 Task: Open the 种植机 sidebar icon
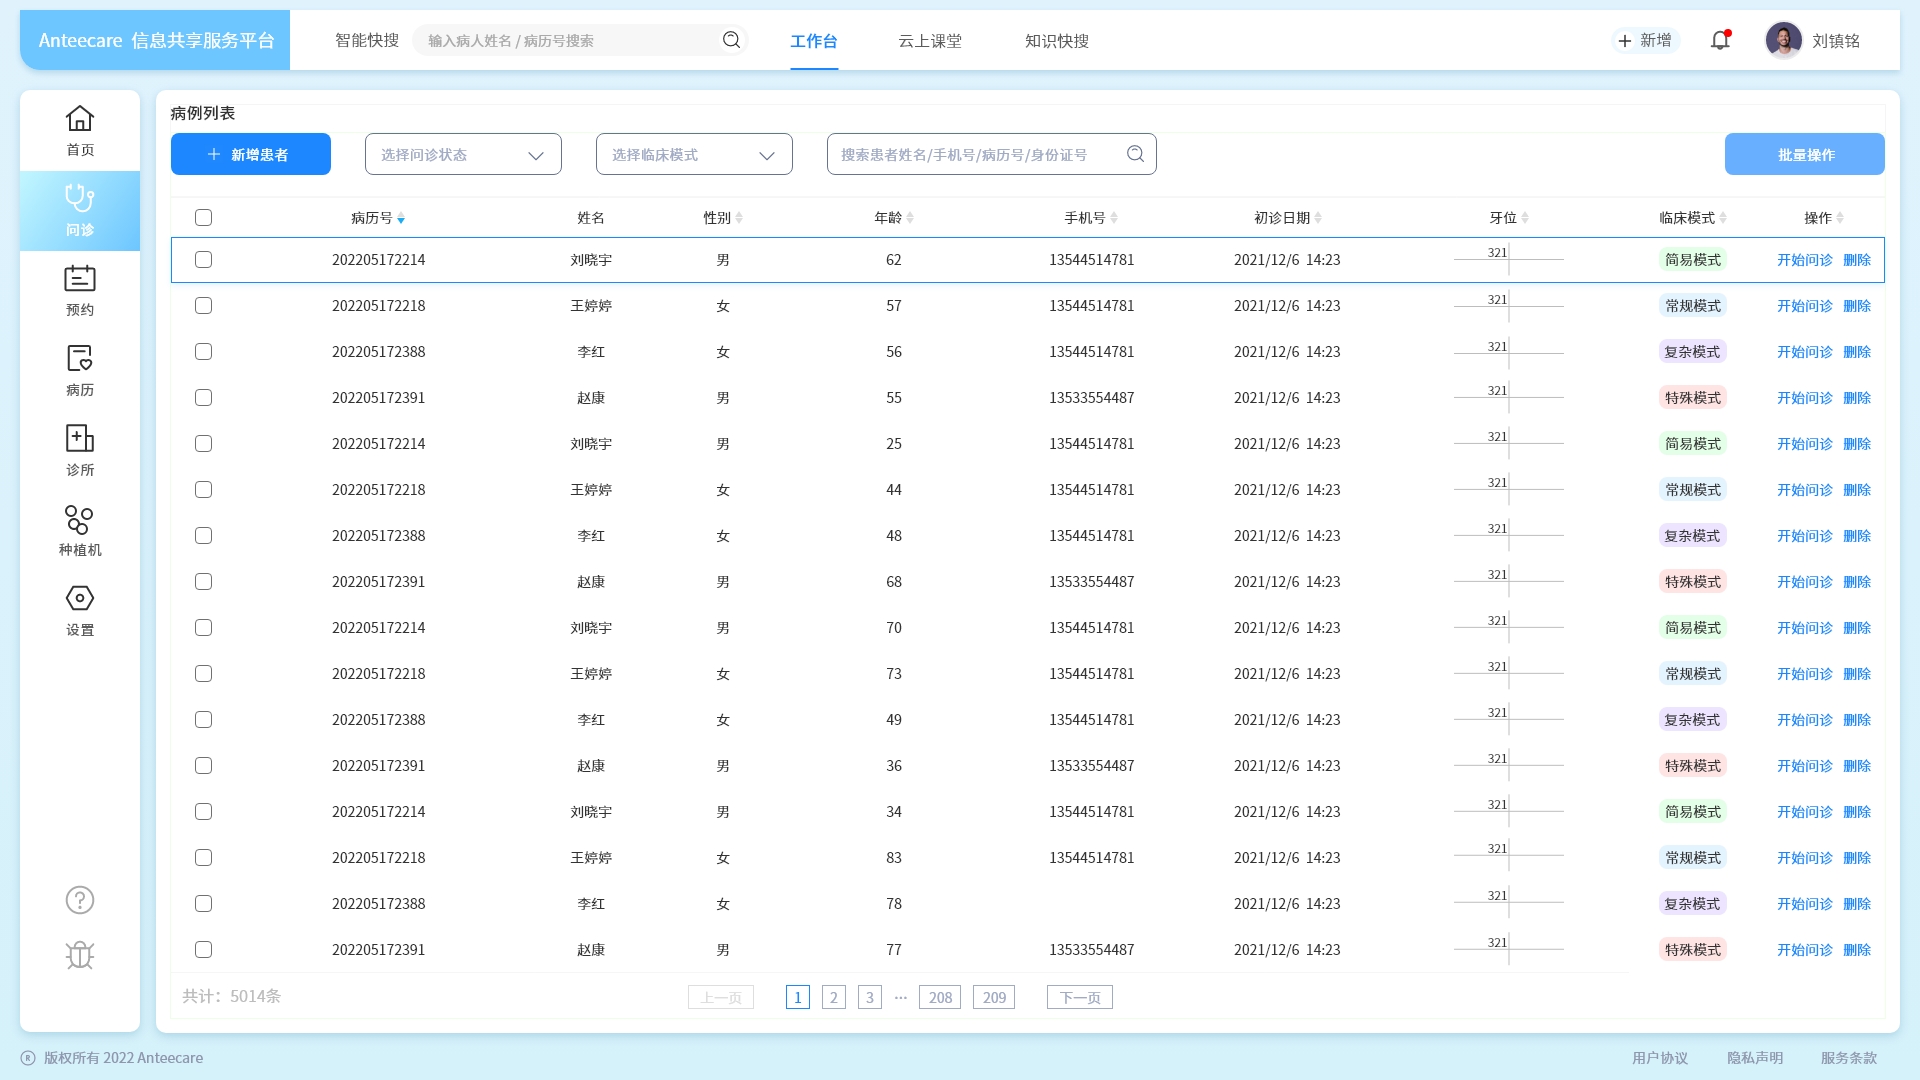point(80,520)
